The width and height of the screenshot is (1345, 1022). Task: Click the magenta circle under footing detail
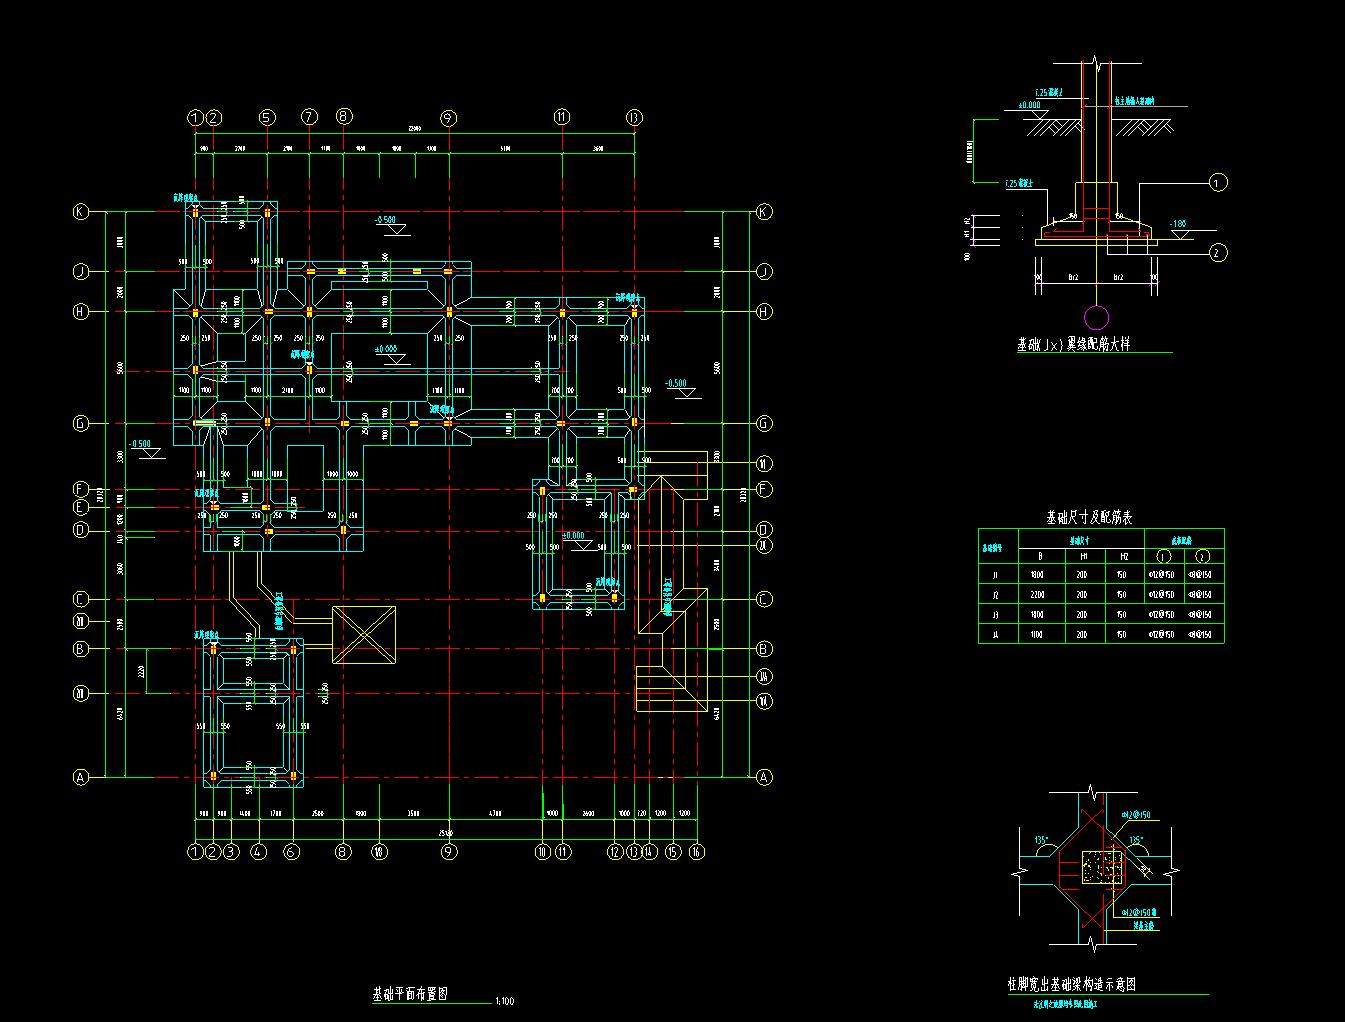(1097, 318)
